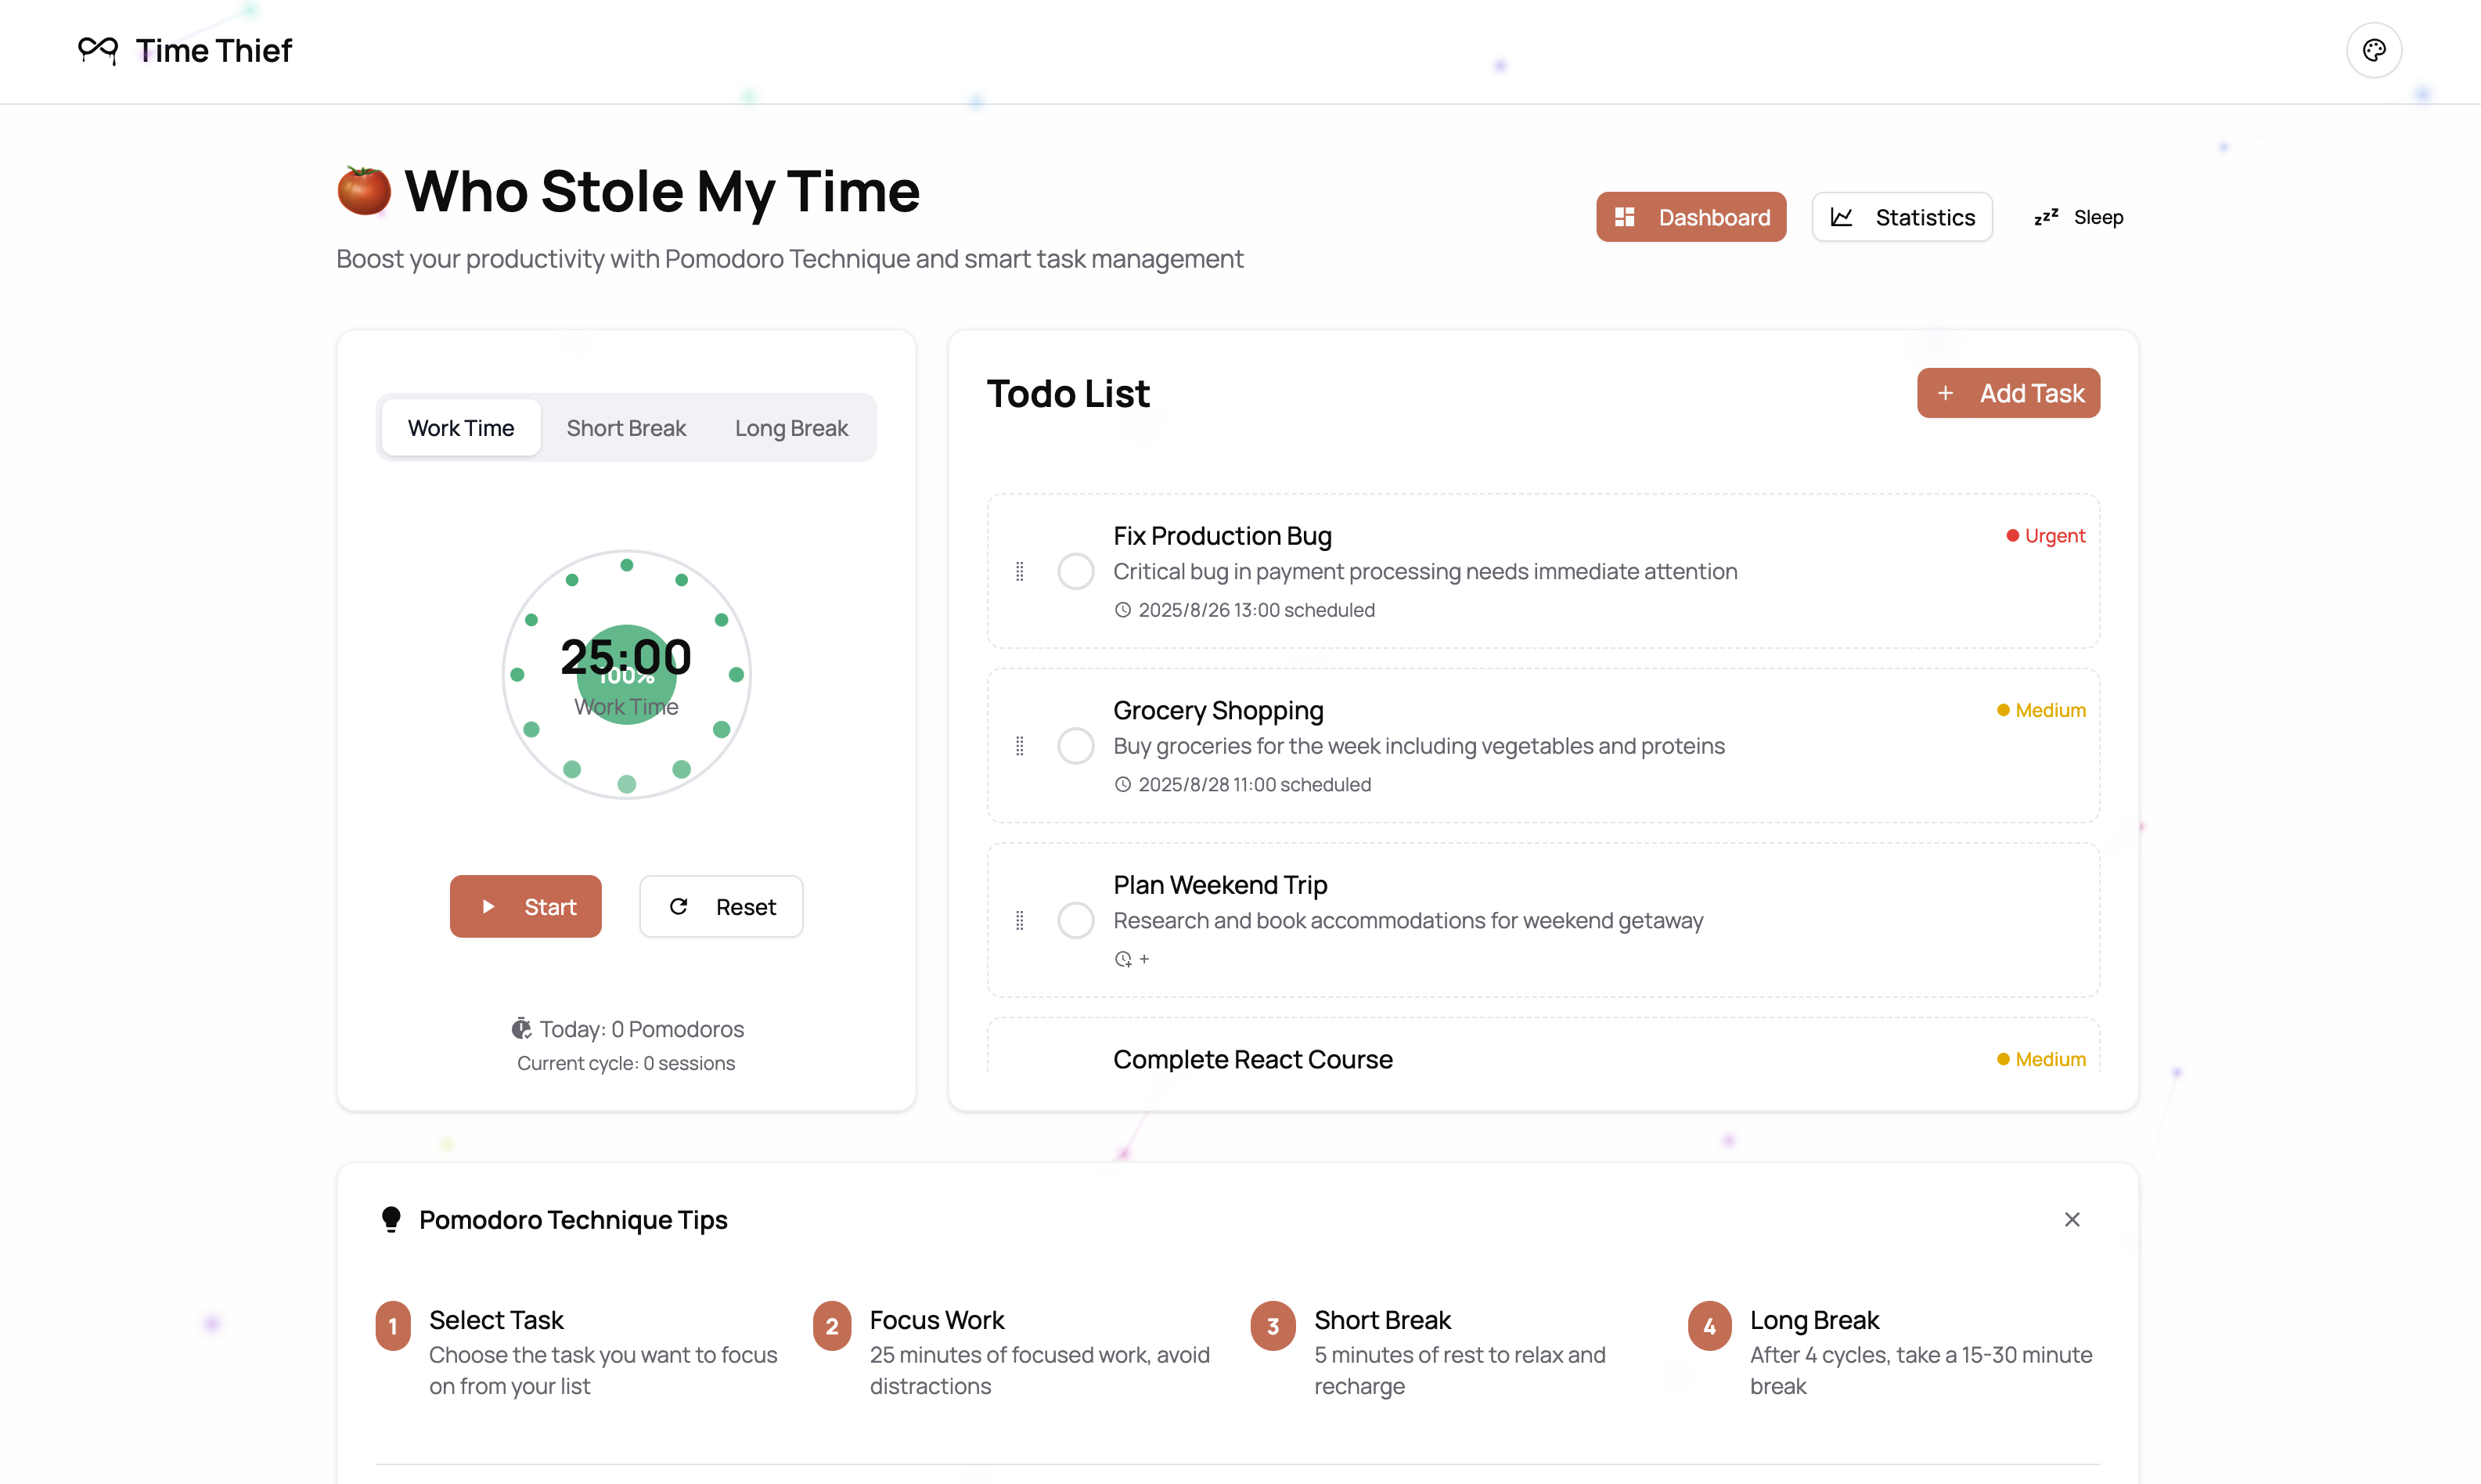Check off the Grocery Shopping task

point(1076,745)
